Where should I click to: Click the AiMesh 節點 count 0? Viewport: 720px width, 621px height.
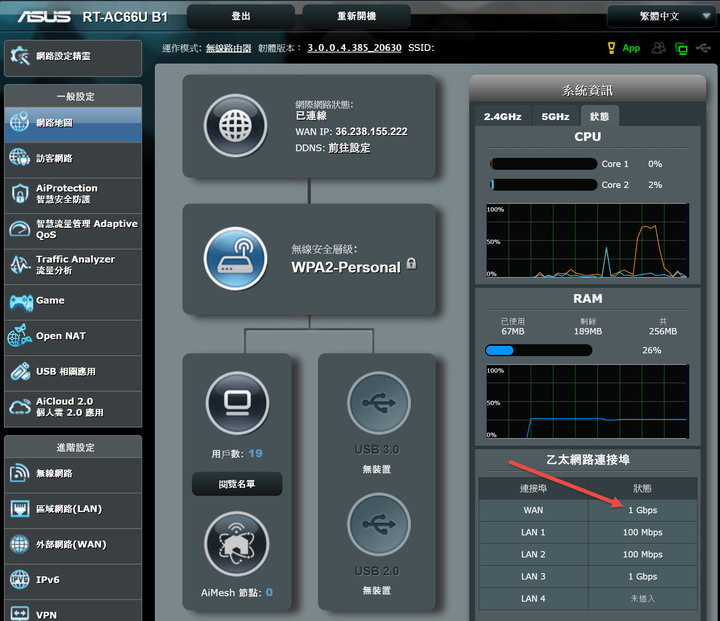click(269, 593)
